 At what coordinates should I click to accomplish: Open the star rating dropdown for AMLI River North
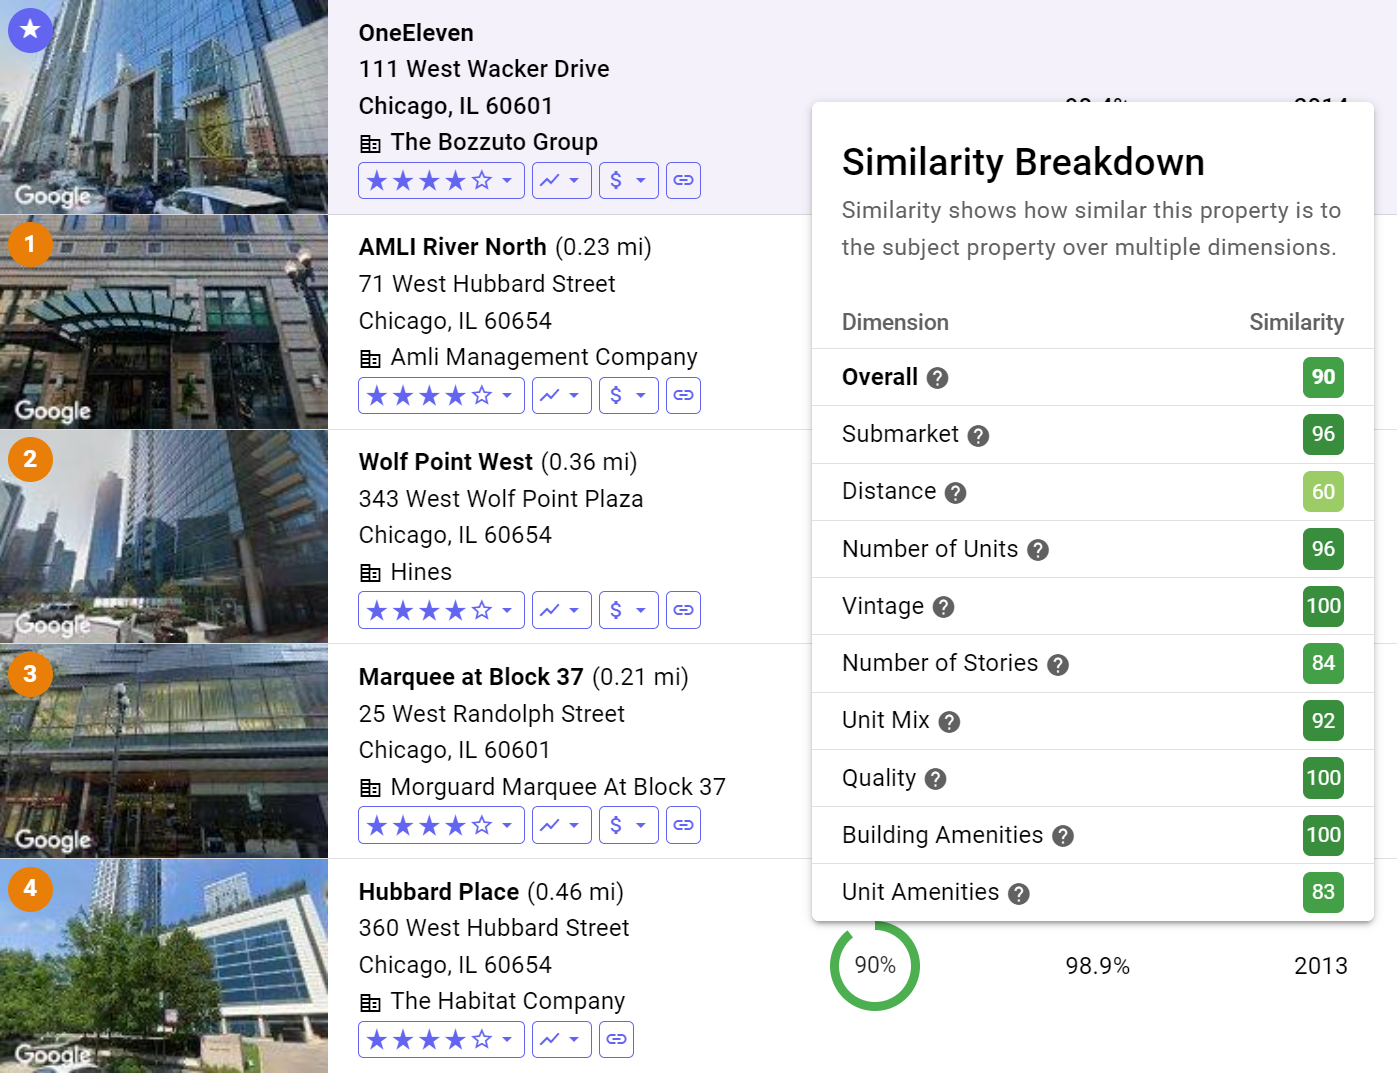coord(508,395)
